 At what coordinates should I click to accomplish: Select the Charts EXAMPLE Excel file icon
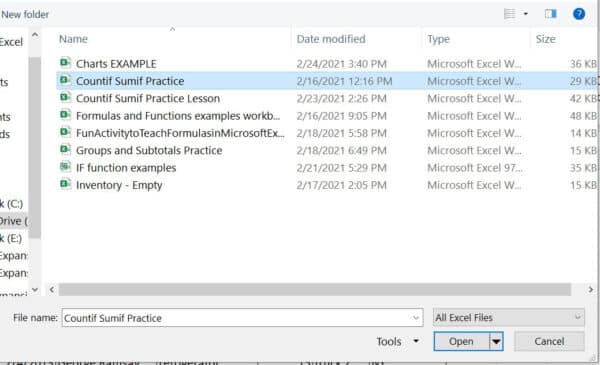(x=65, y=63)
